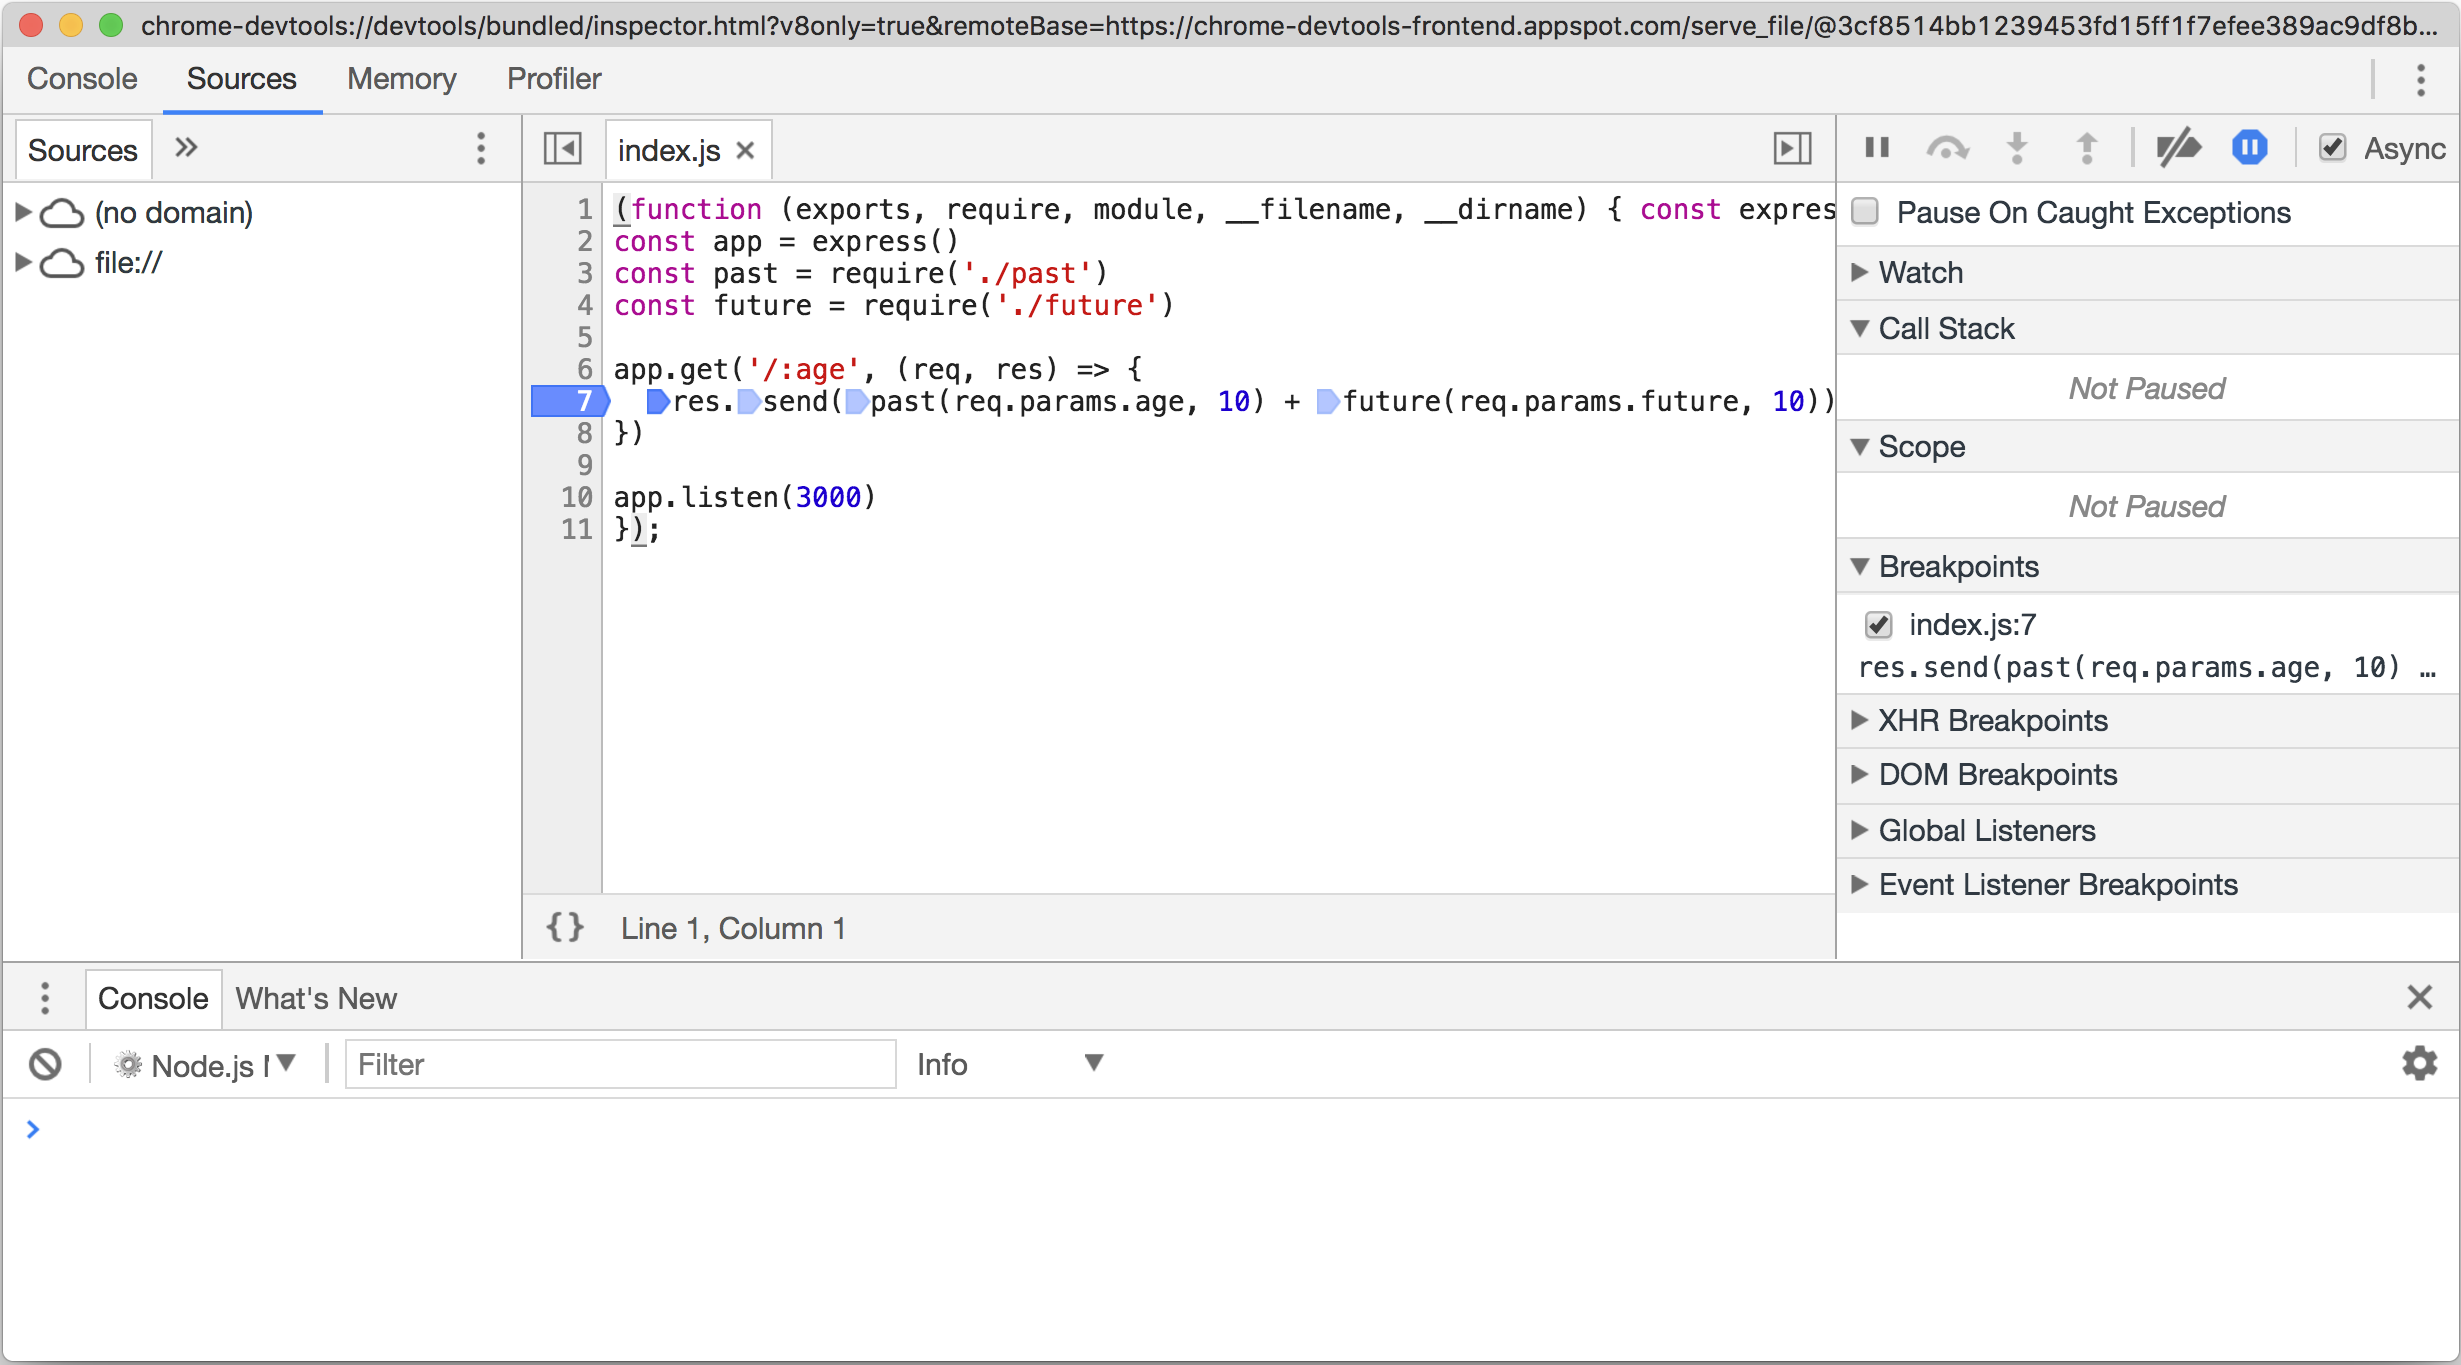Toggle the Async checkbox
Image resolution: width=2461 pixels, height=1365 pixels.
[2332, 148]
